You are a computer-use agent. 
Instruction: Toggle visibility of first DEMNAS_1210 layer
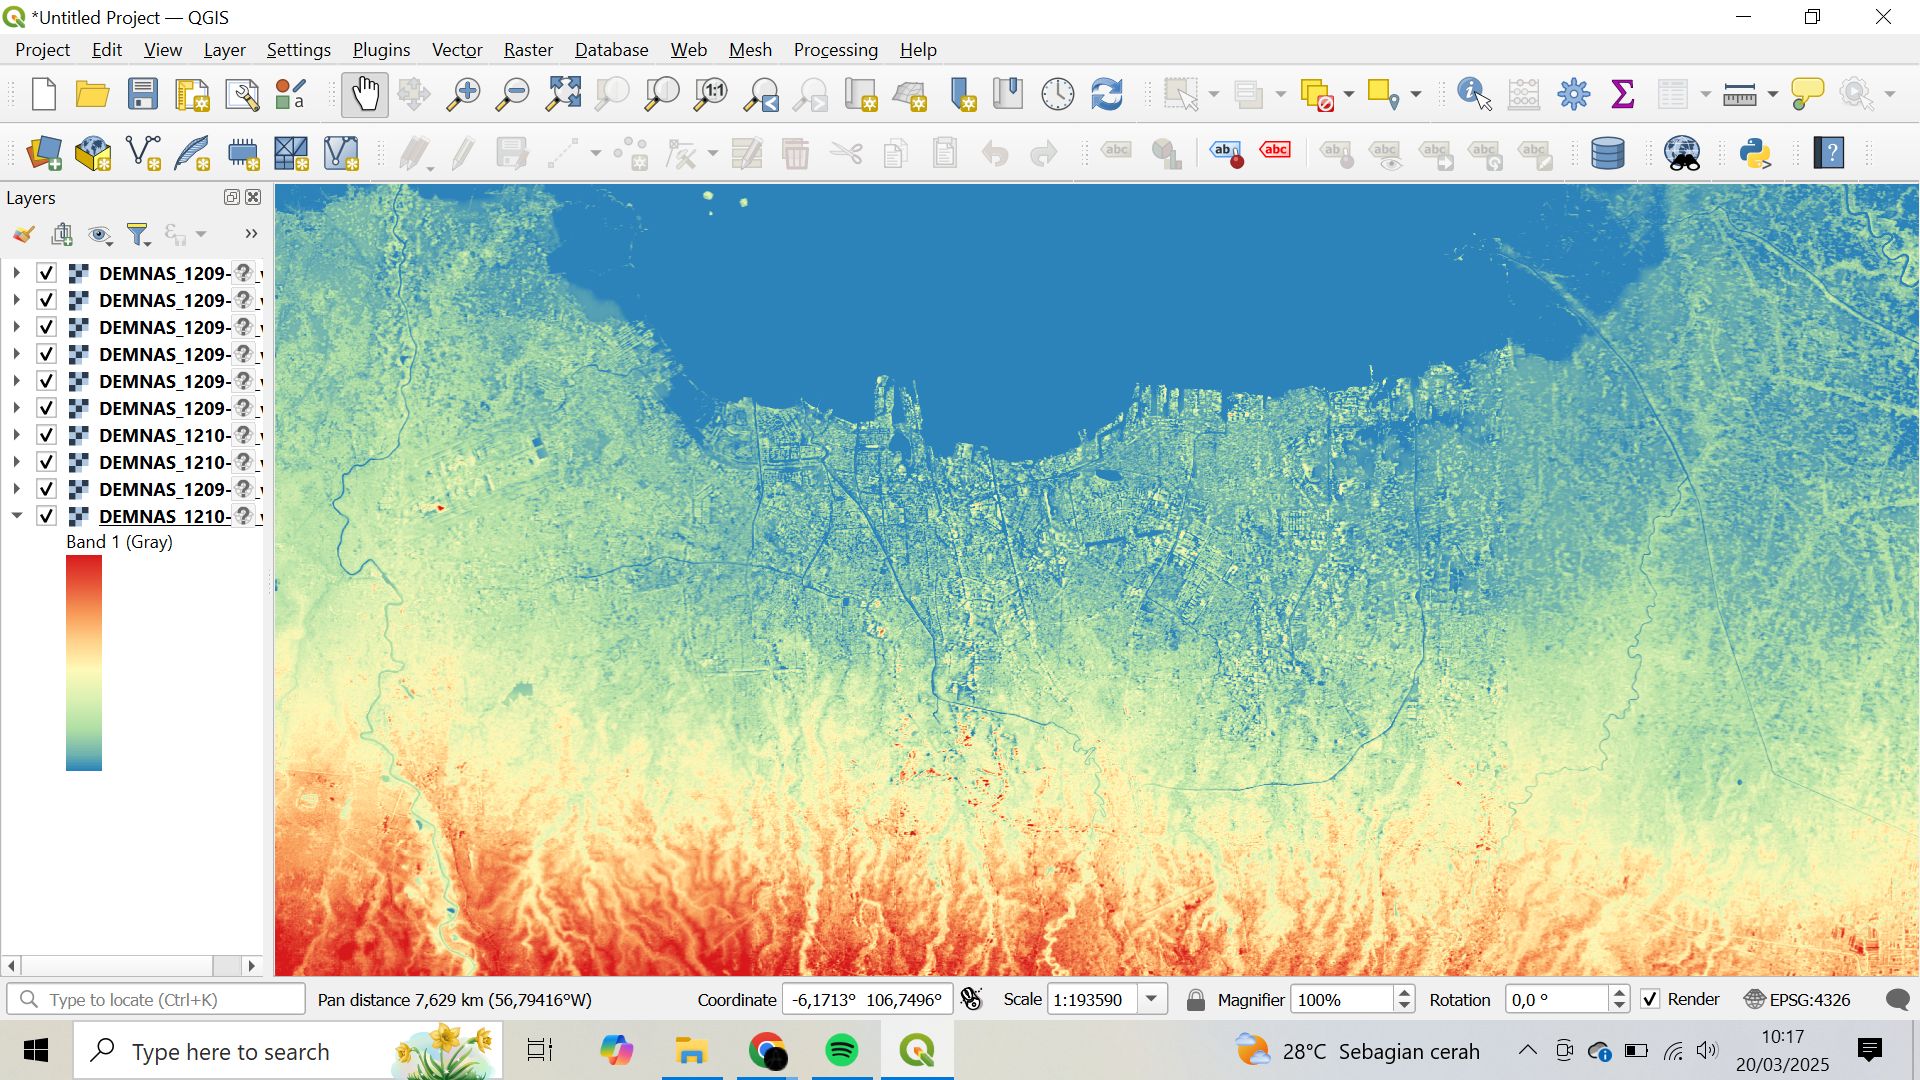point(46,435)
